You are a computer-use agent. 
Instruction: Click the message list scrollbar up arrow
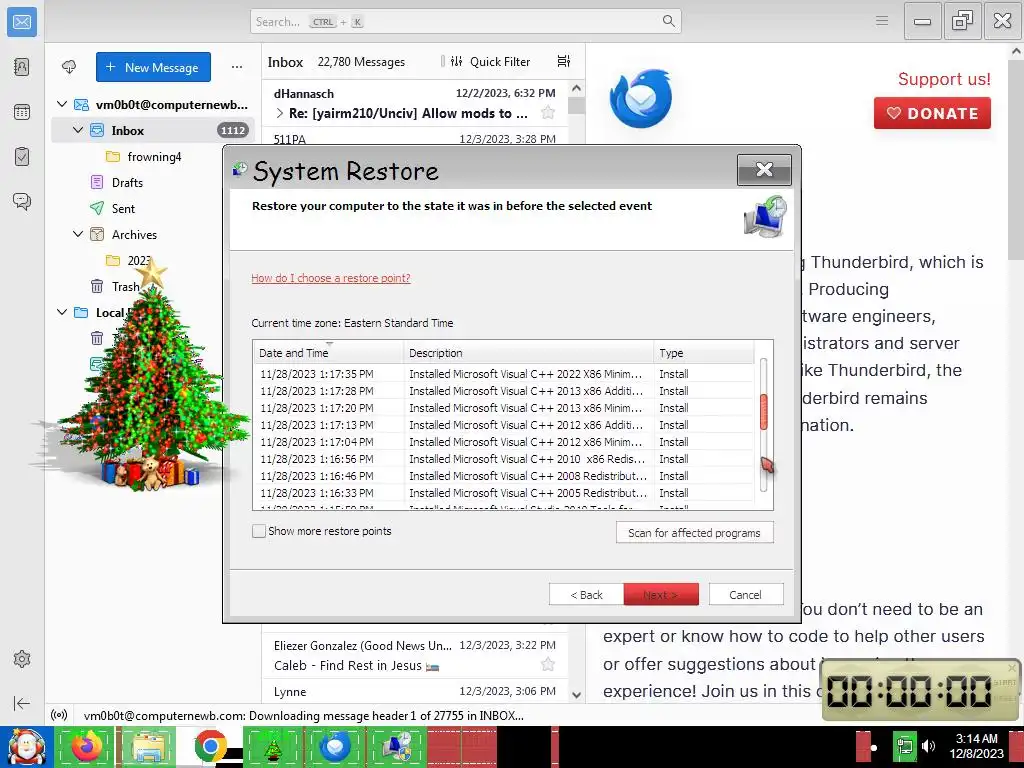[x=576, y=88]
